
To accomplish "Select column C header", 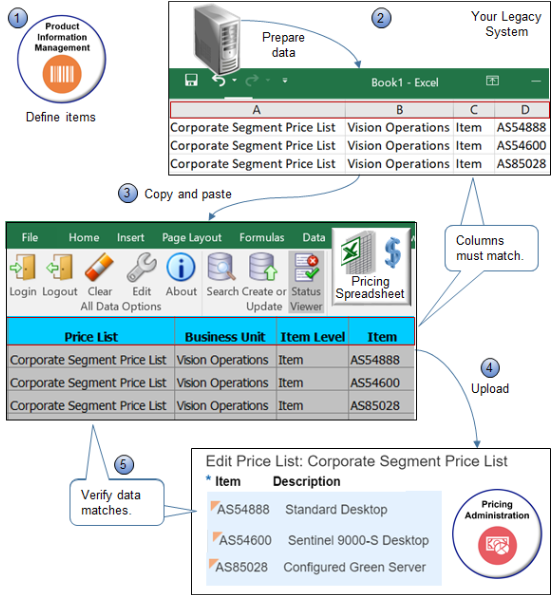I will click(474, 110).
